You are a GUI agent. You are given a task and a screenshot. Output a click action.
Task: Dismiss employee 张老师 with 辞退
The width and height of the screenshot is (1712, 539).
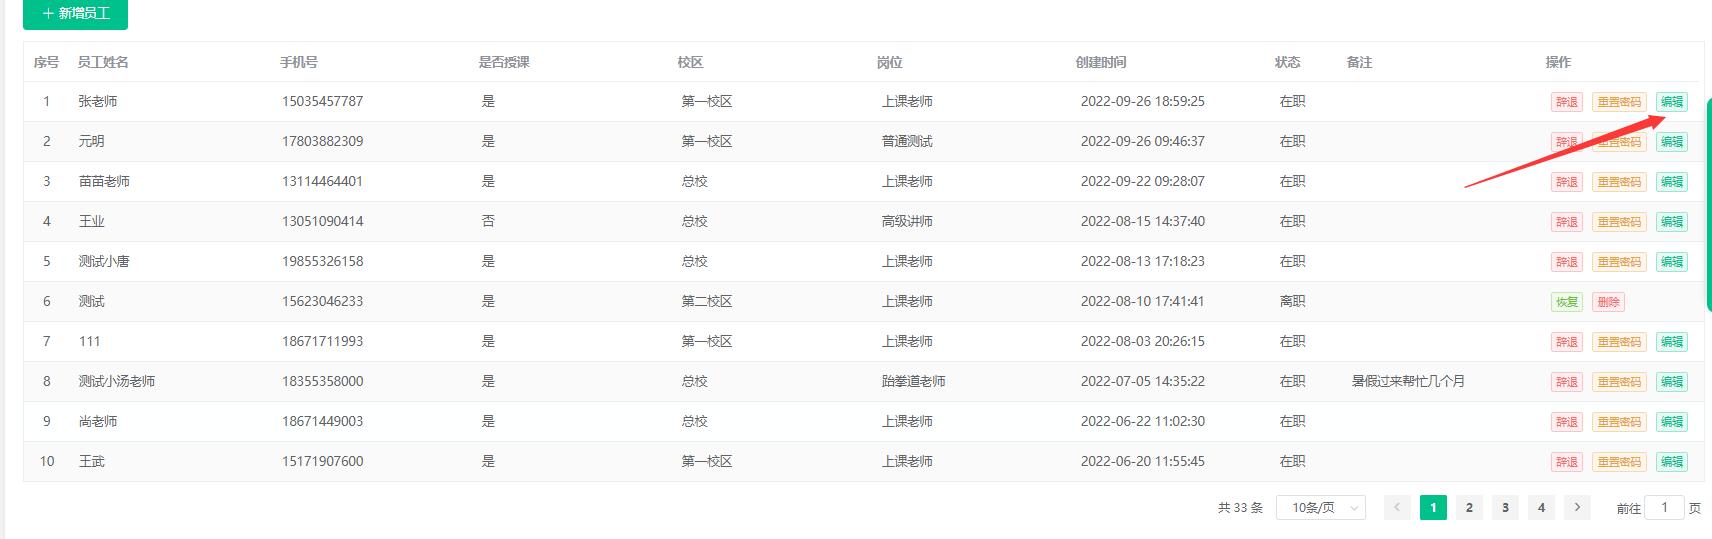coord(1566,102)
